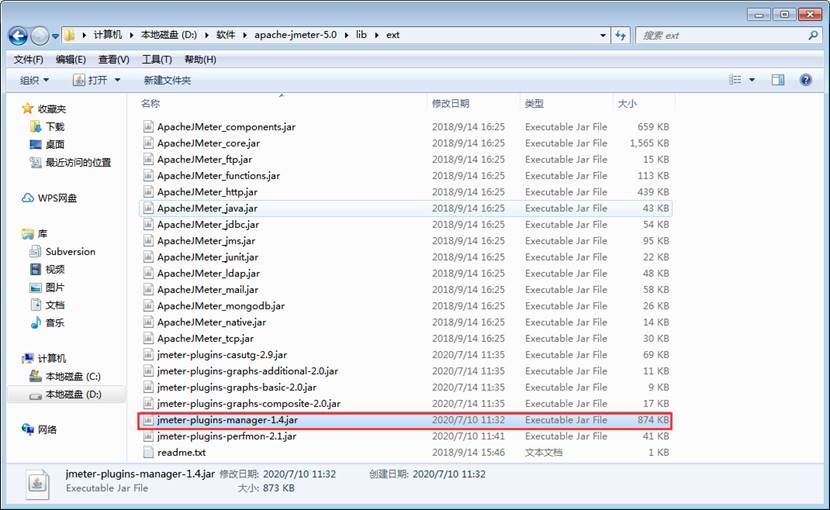Select 库 in navigation pane

coord(42,234)
